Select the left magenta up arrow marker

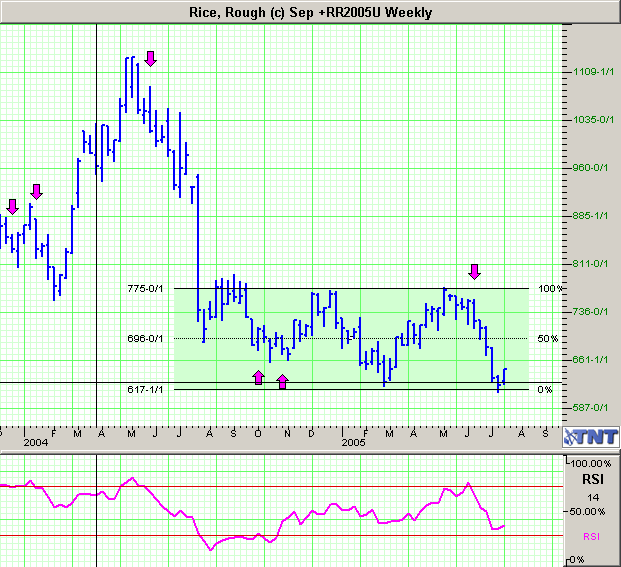click(258, 377)
